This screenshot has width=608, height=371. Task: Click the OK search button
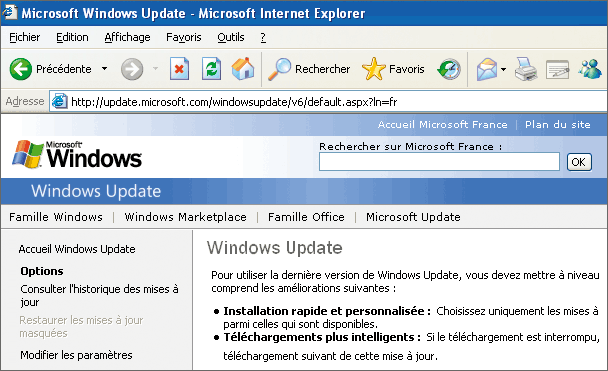tap(579, 162)
